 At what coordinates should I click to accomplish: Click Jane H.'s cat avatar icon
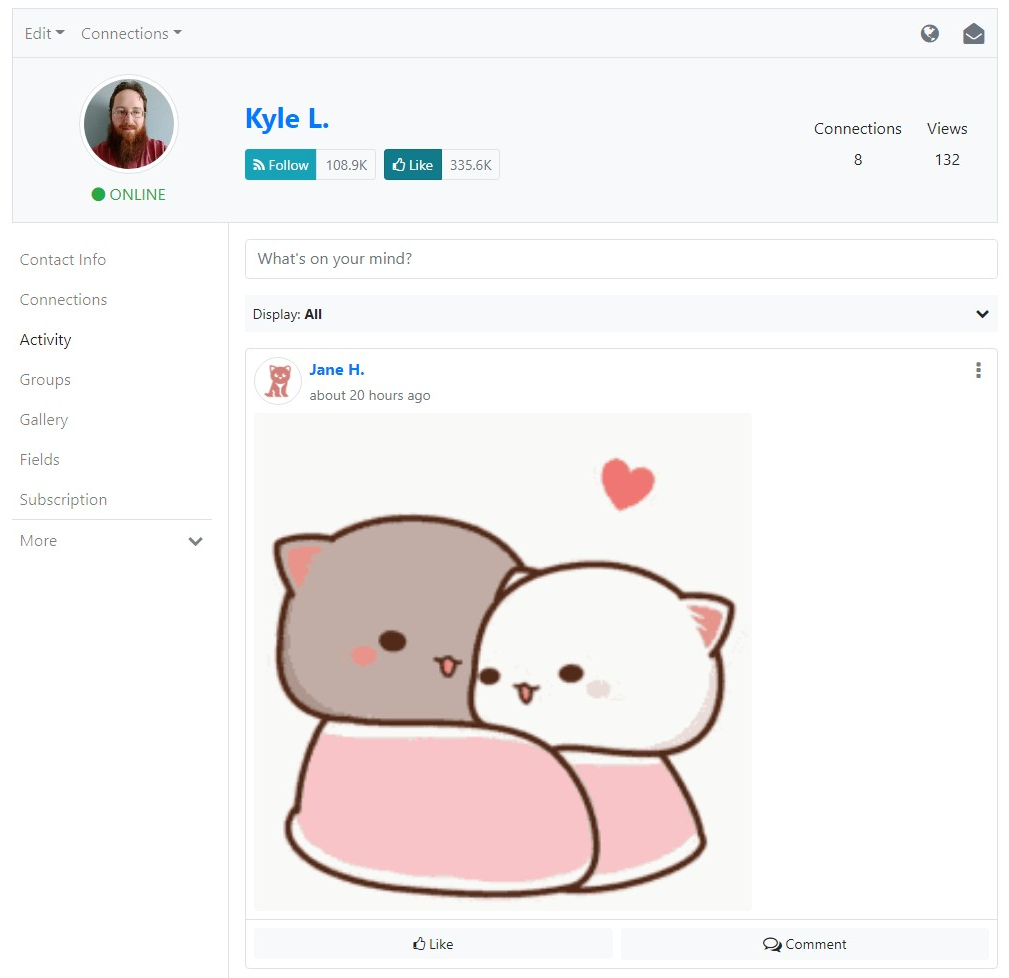tap(278, 381)
